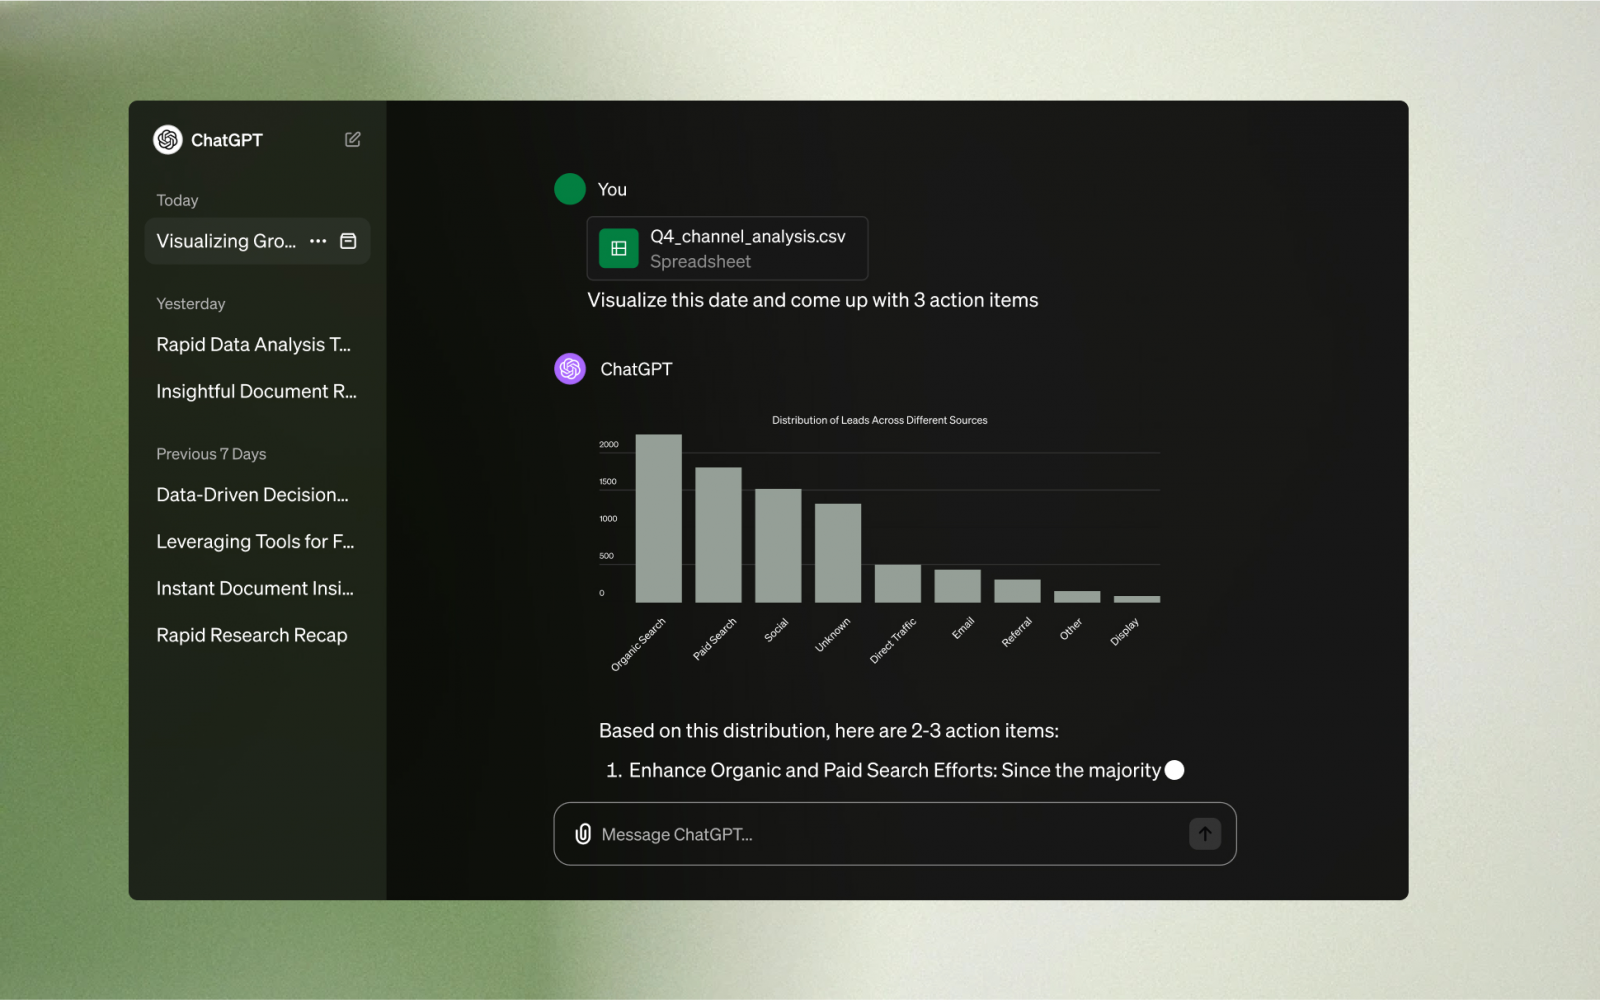Open the Rapid Research Recap chat
The width and height of the screenshot is (1600, 1000).
pyautogui.click(x=252, y=636)
